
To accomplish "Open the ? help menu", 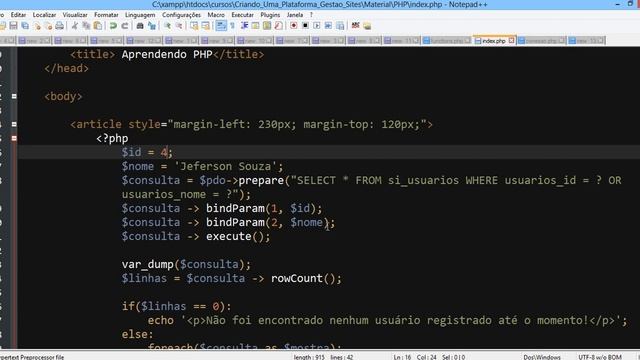I will click(x=311, y=15).
